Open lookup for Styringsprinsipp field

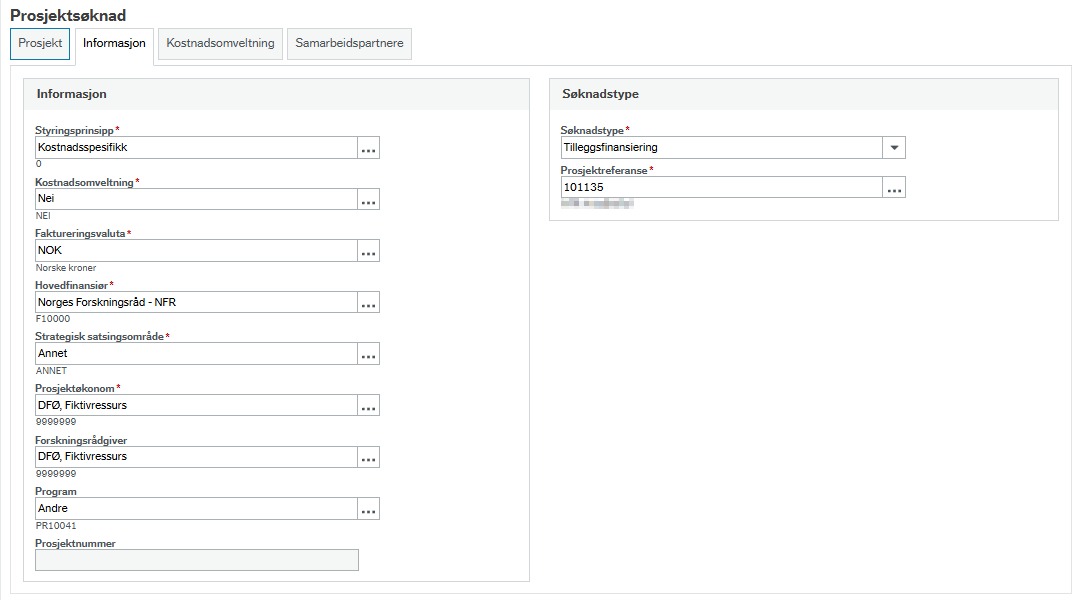point(368,148)
